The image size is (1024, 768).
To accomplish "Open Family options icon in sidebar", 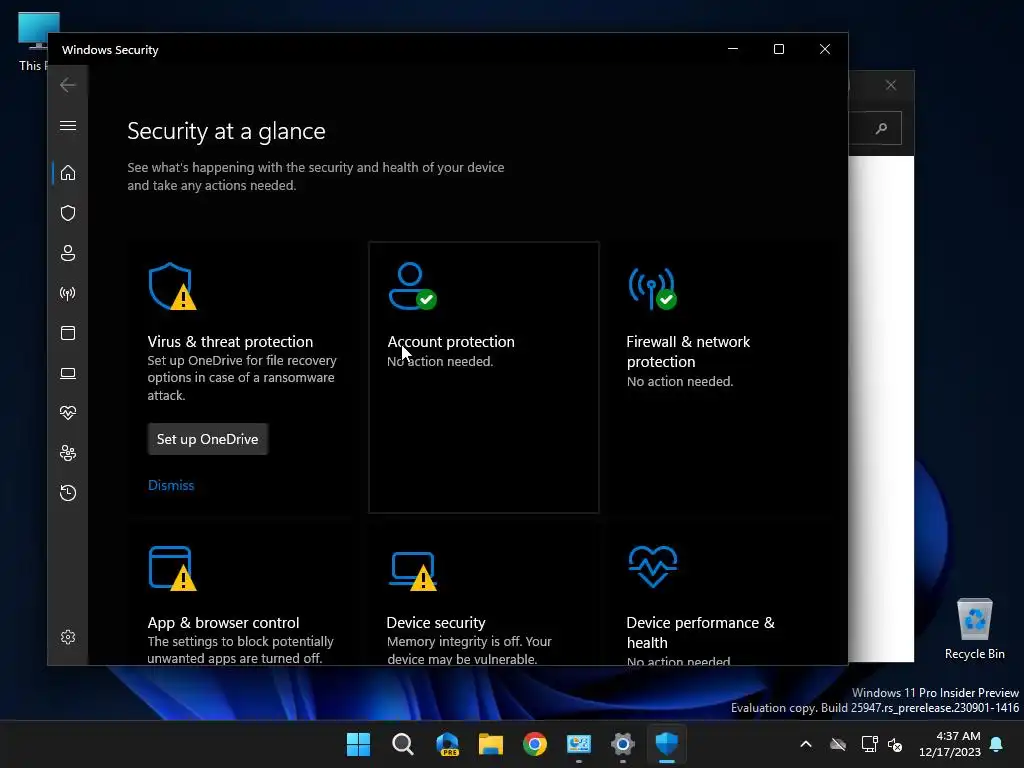I will click(68, 453).
